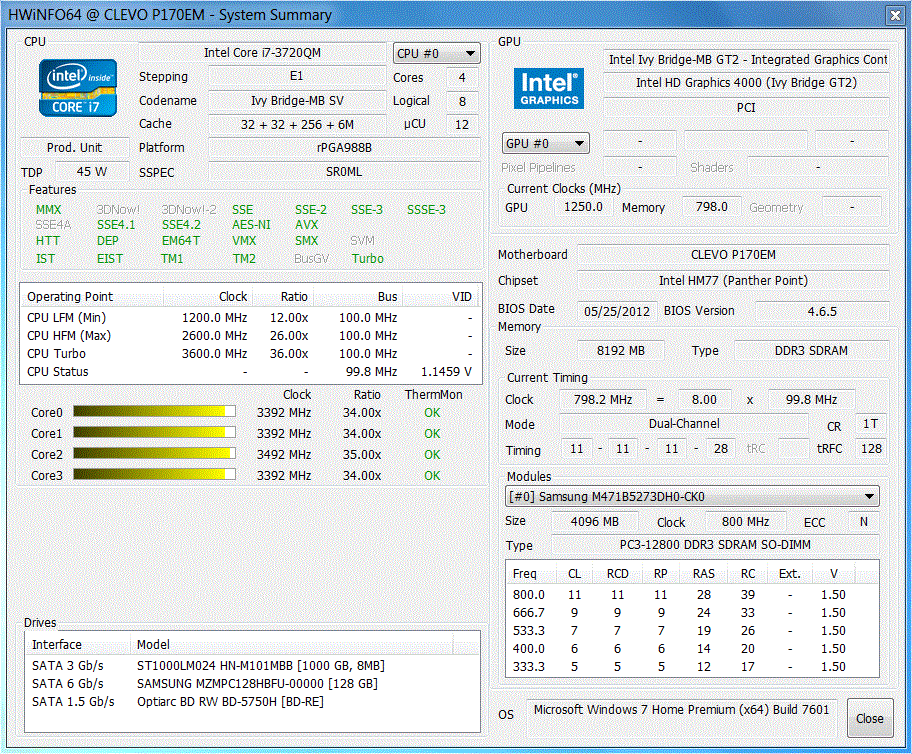Select the 333.3 frequency timing row
912x754 pixels.
(692, 667)
